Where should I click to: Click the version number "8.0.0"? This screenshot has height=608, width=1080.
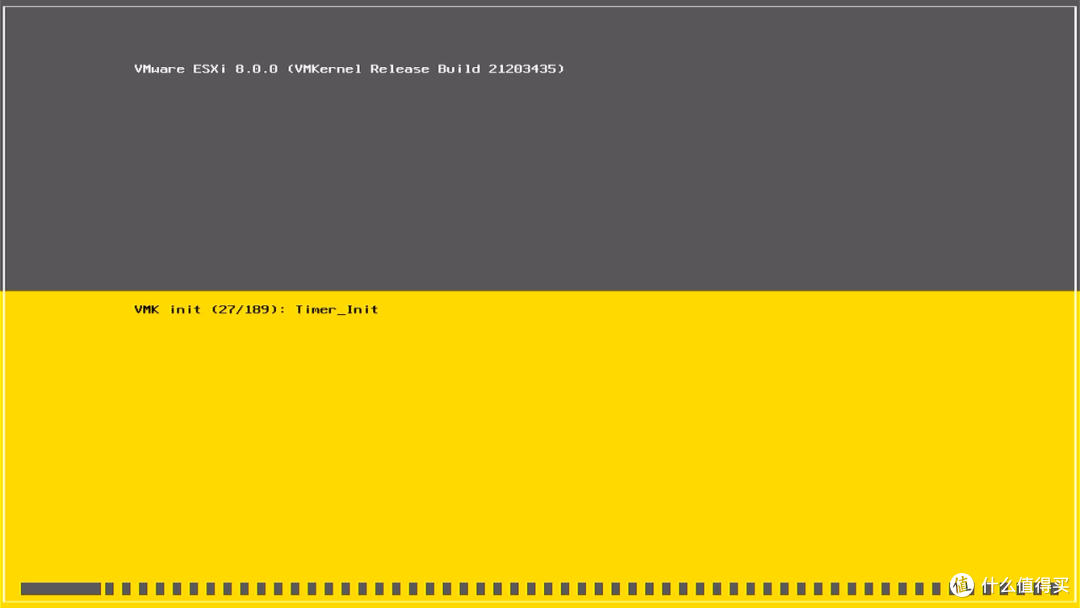[x=256, y=69]
